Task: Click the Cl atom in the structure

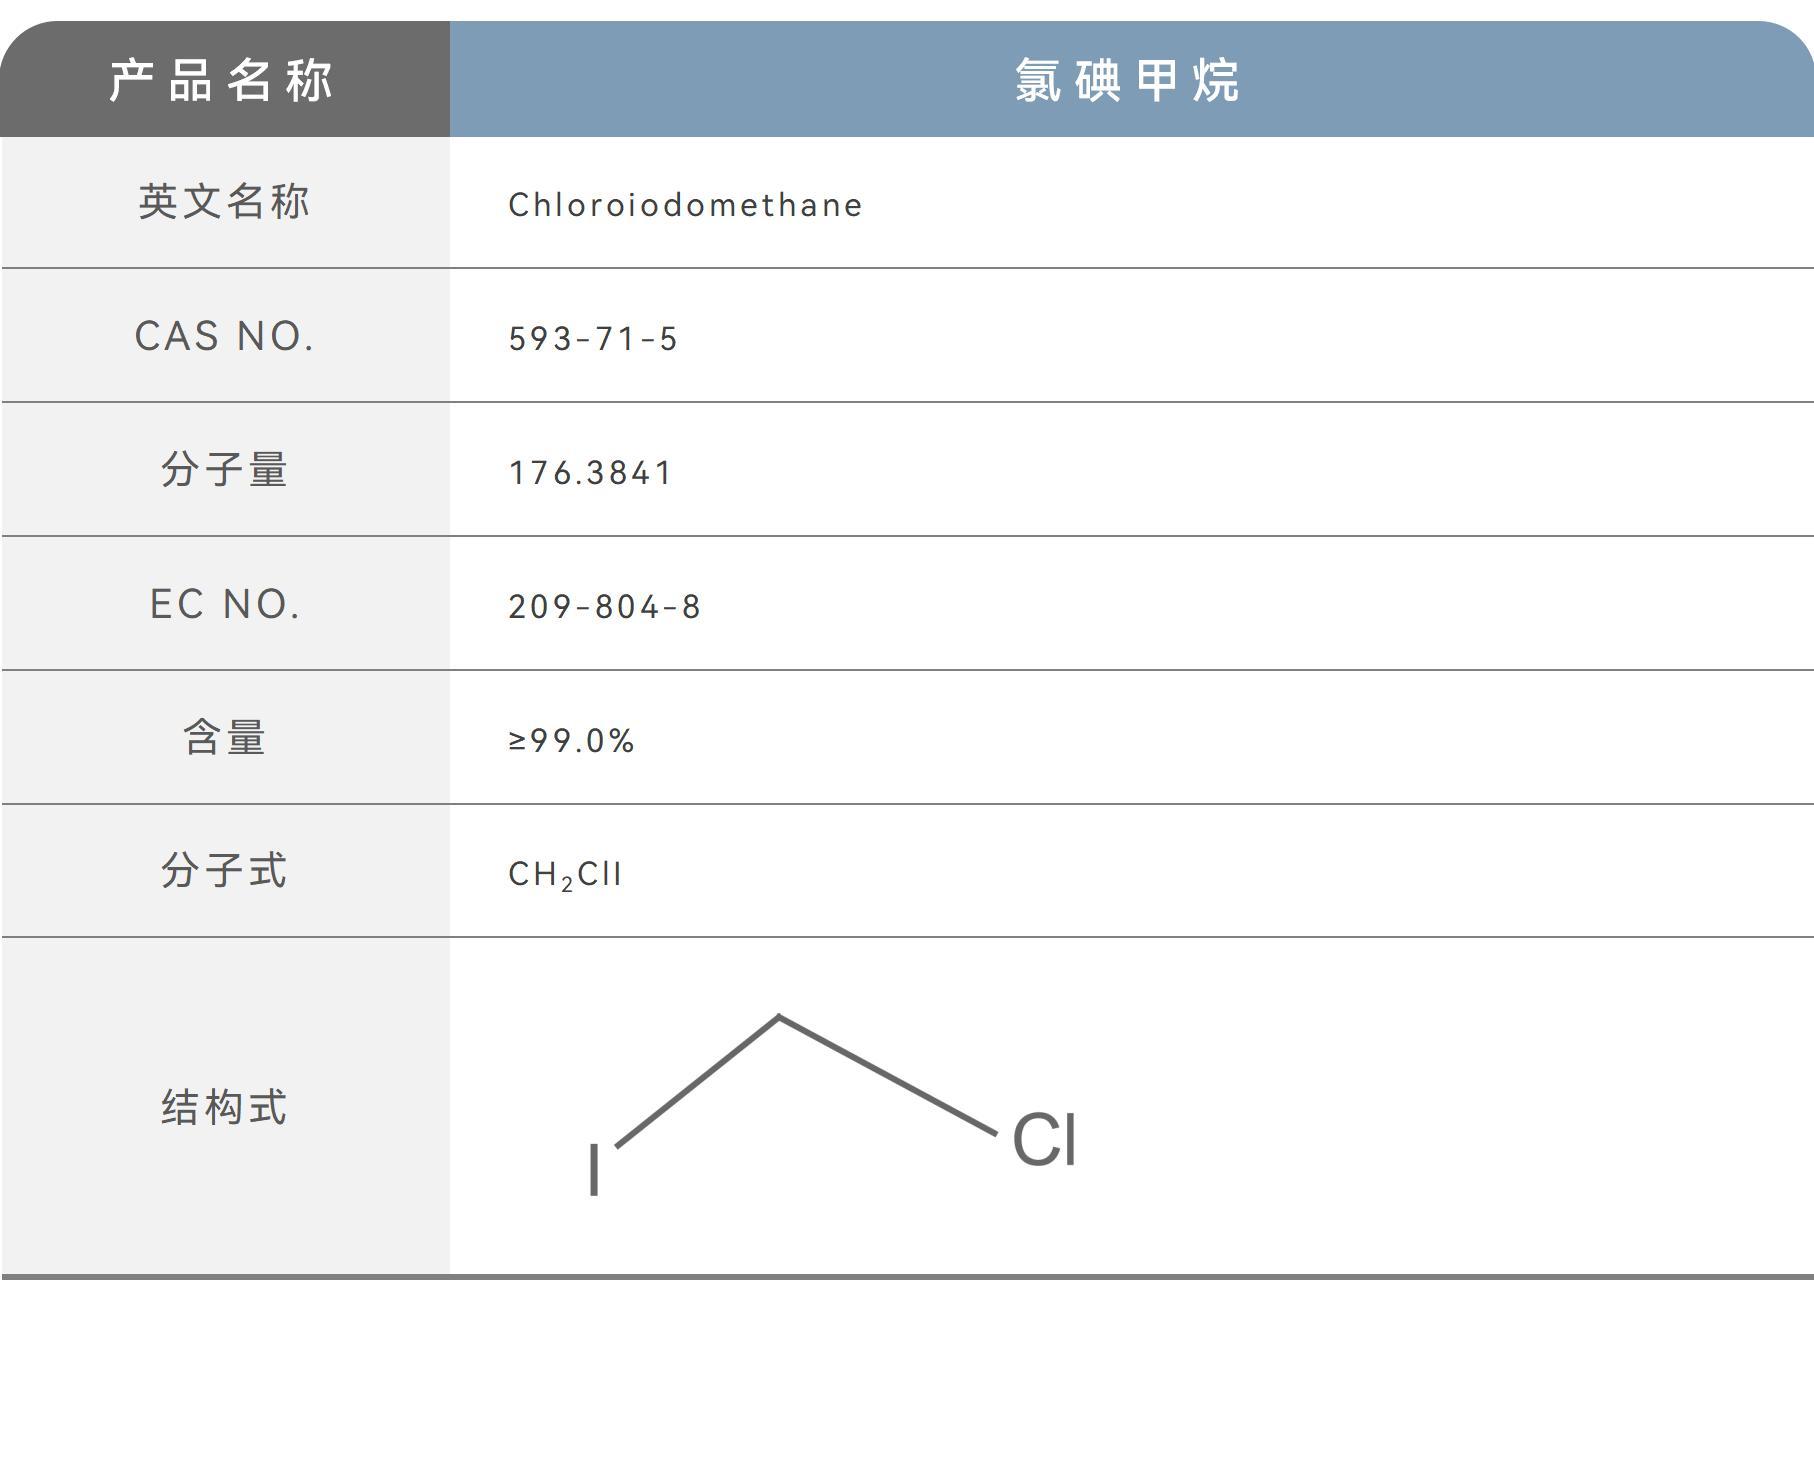Action: coord(1044,1140)
